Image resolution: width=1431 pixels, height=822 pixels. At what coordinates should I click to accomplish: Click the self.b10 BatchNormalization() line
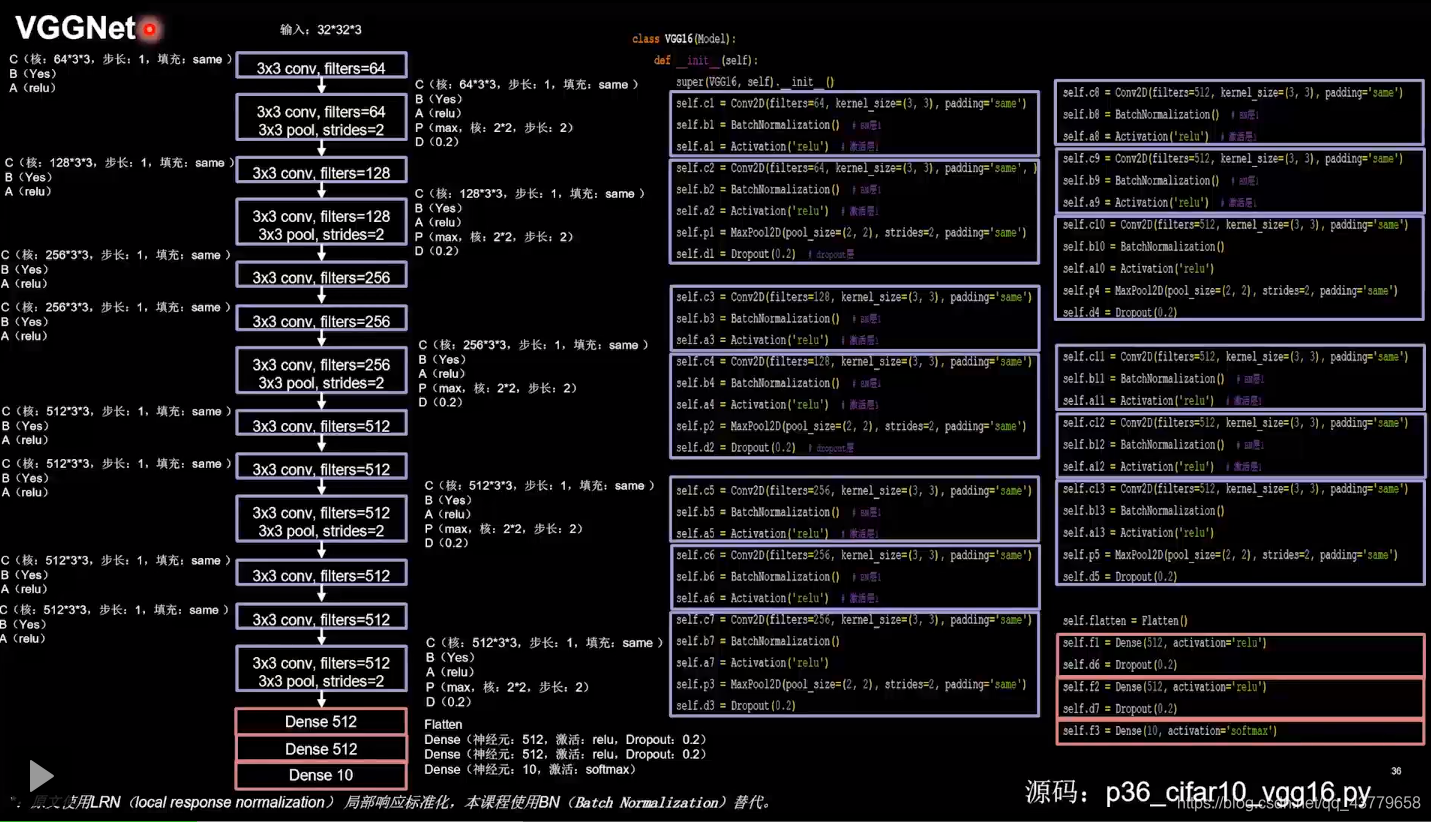pyautogui.click(x=1143, y=247)
